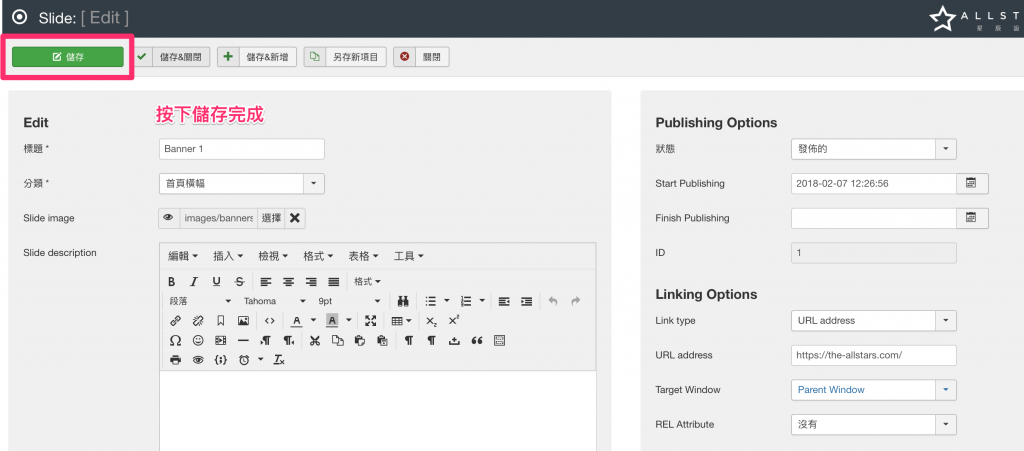Screen dimensions: 1024x451
Task: Click the insert image icon
Action: tap(243, 321)
